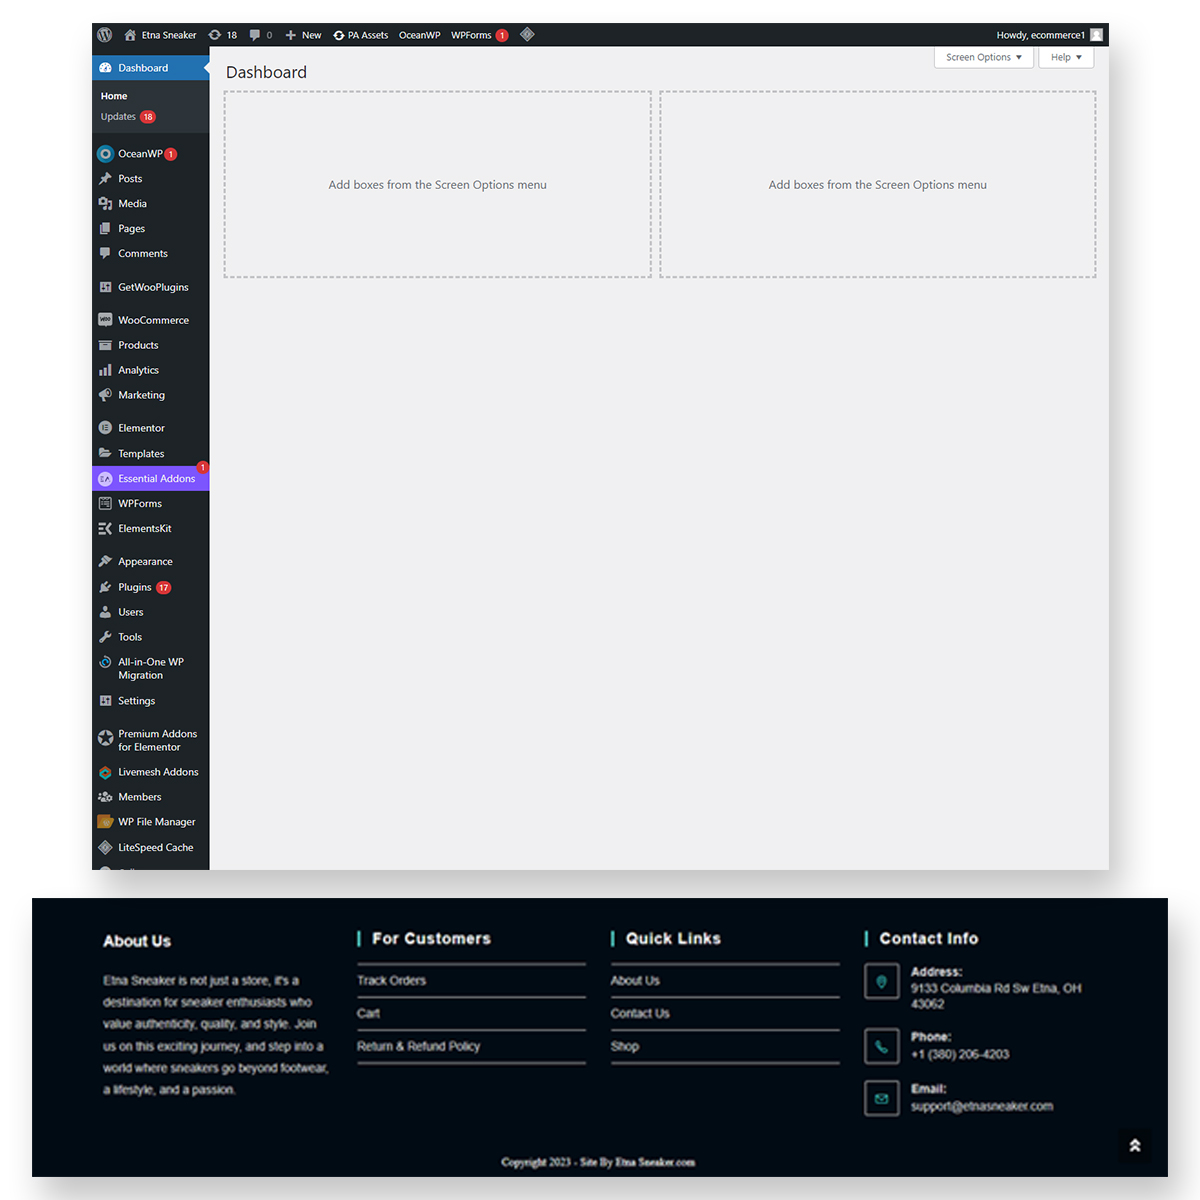1200x1200 pixels.
Task: Open the WordPress logo menu in admin bar
Action: tap(104, 34)
